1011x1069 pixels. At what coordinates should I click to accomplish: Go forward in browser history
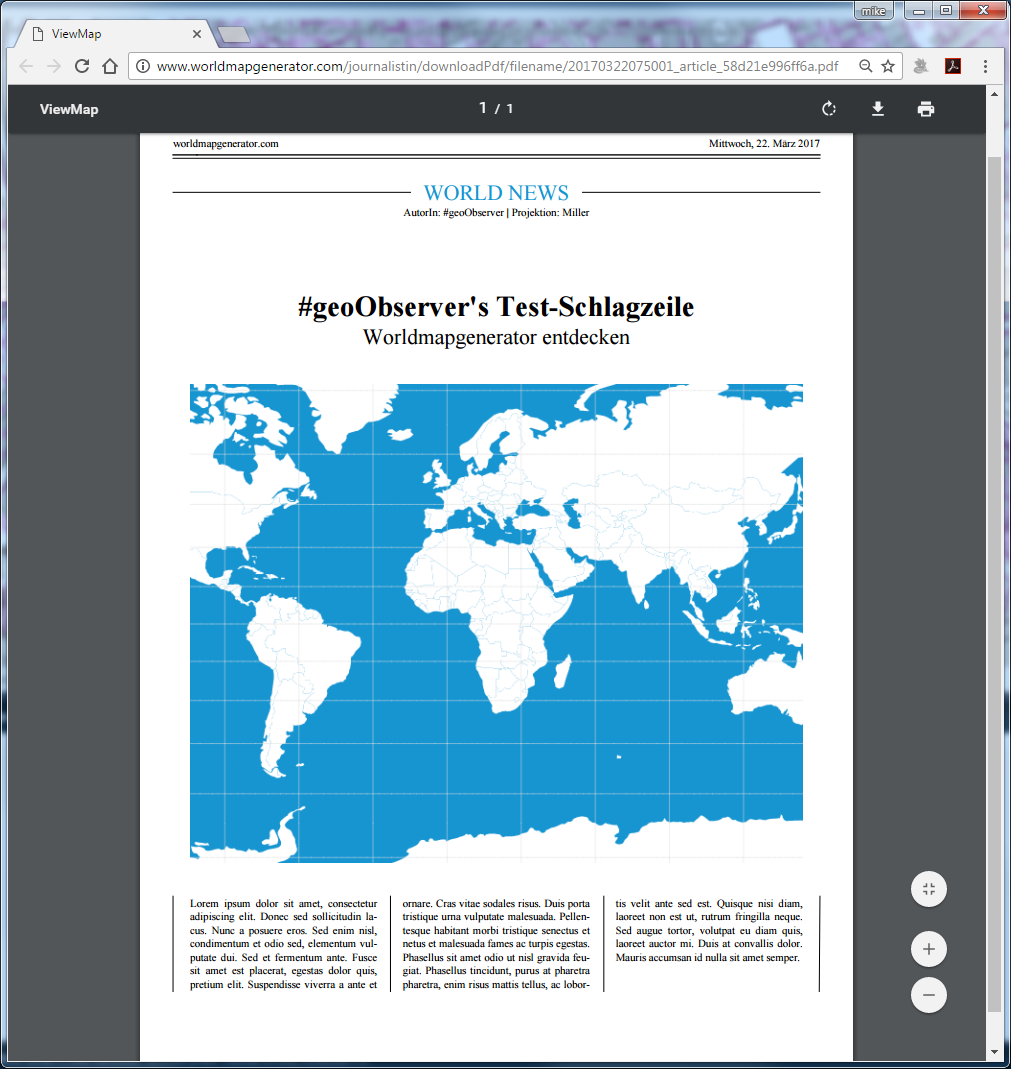[54, 66]
